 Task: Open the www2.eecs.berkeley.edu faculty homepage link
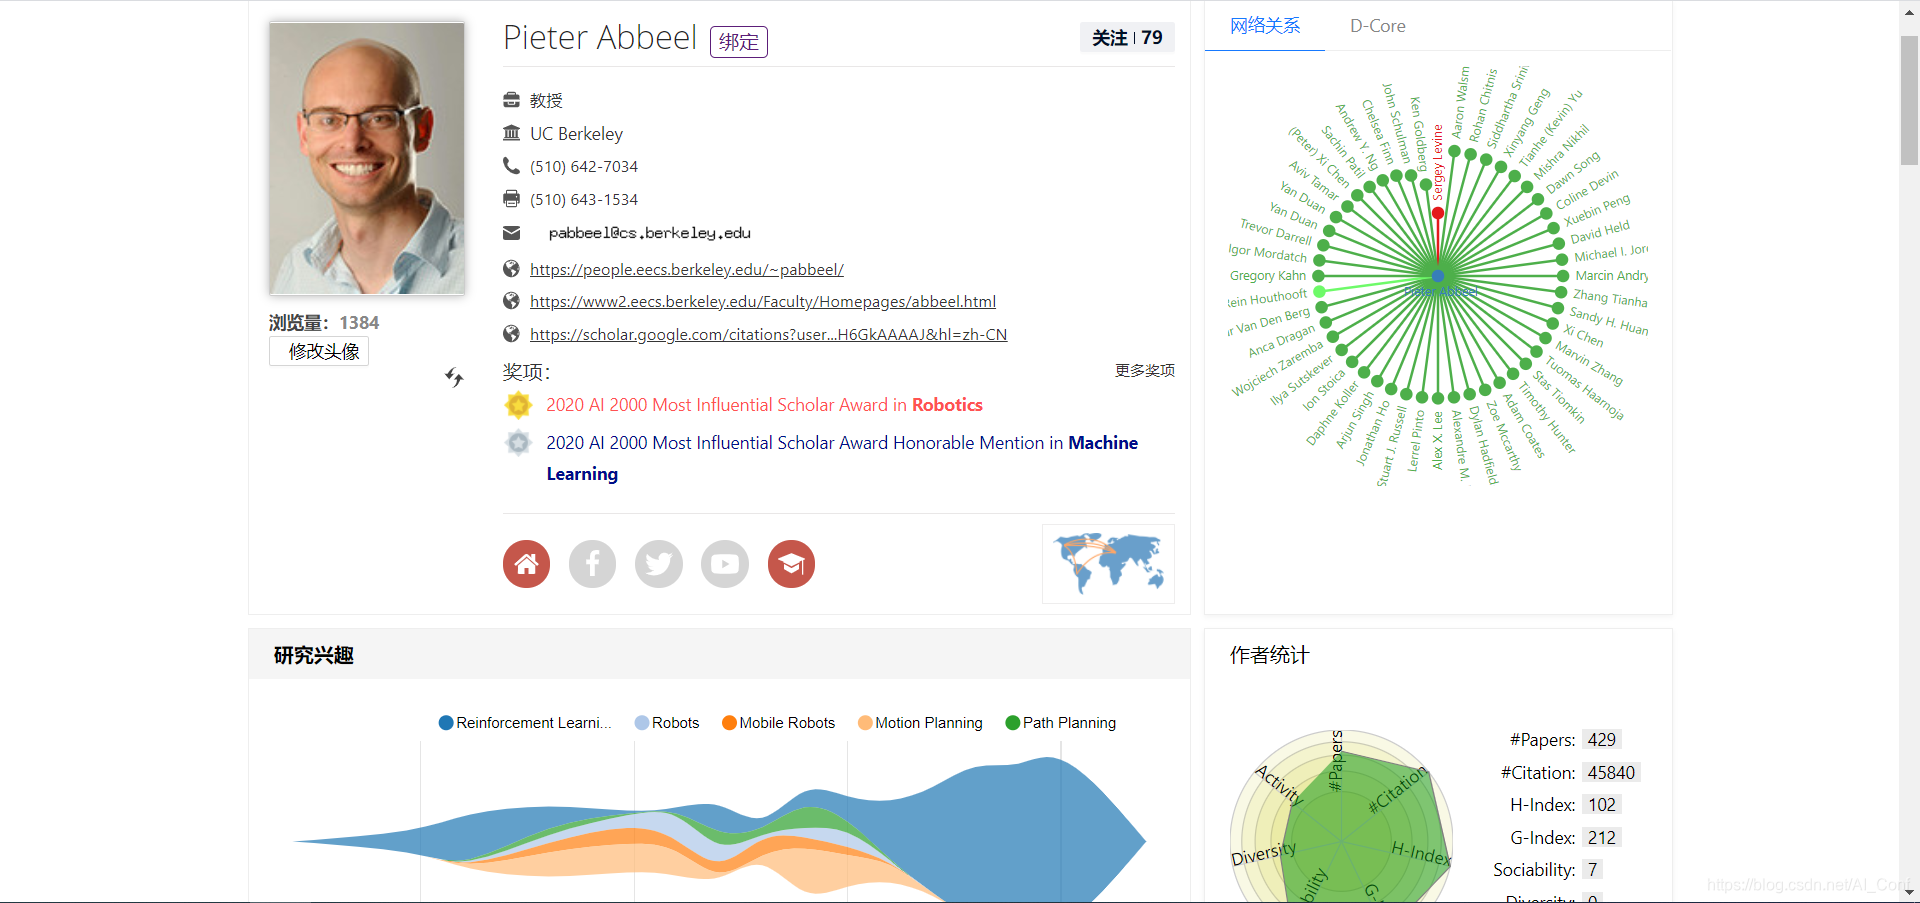coord(763,302)
